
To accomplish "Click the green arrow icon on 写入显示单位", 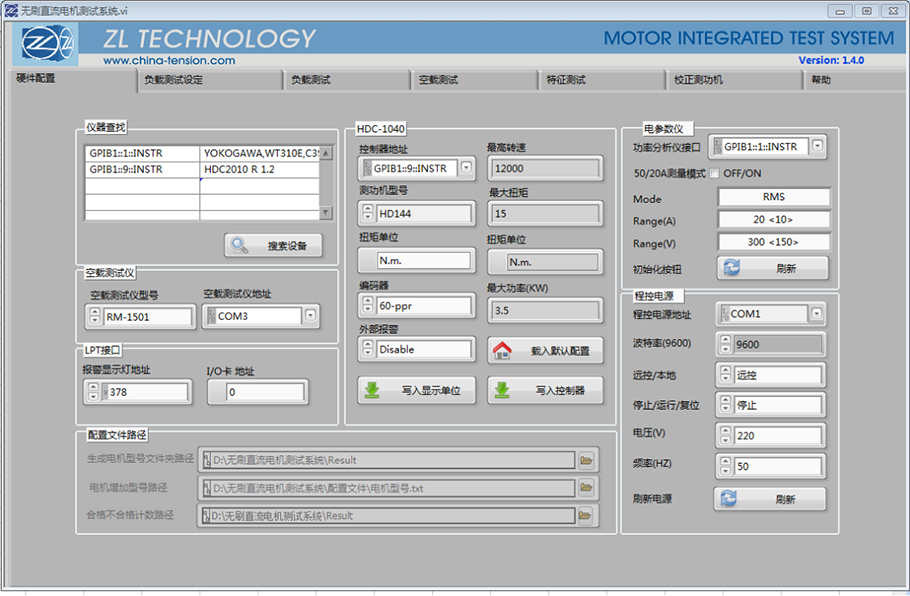I will 372,391.
